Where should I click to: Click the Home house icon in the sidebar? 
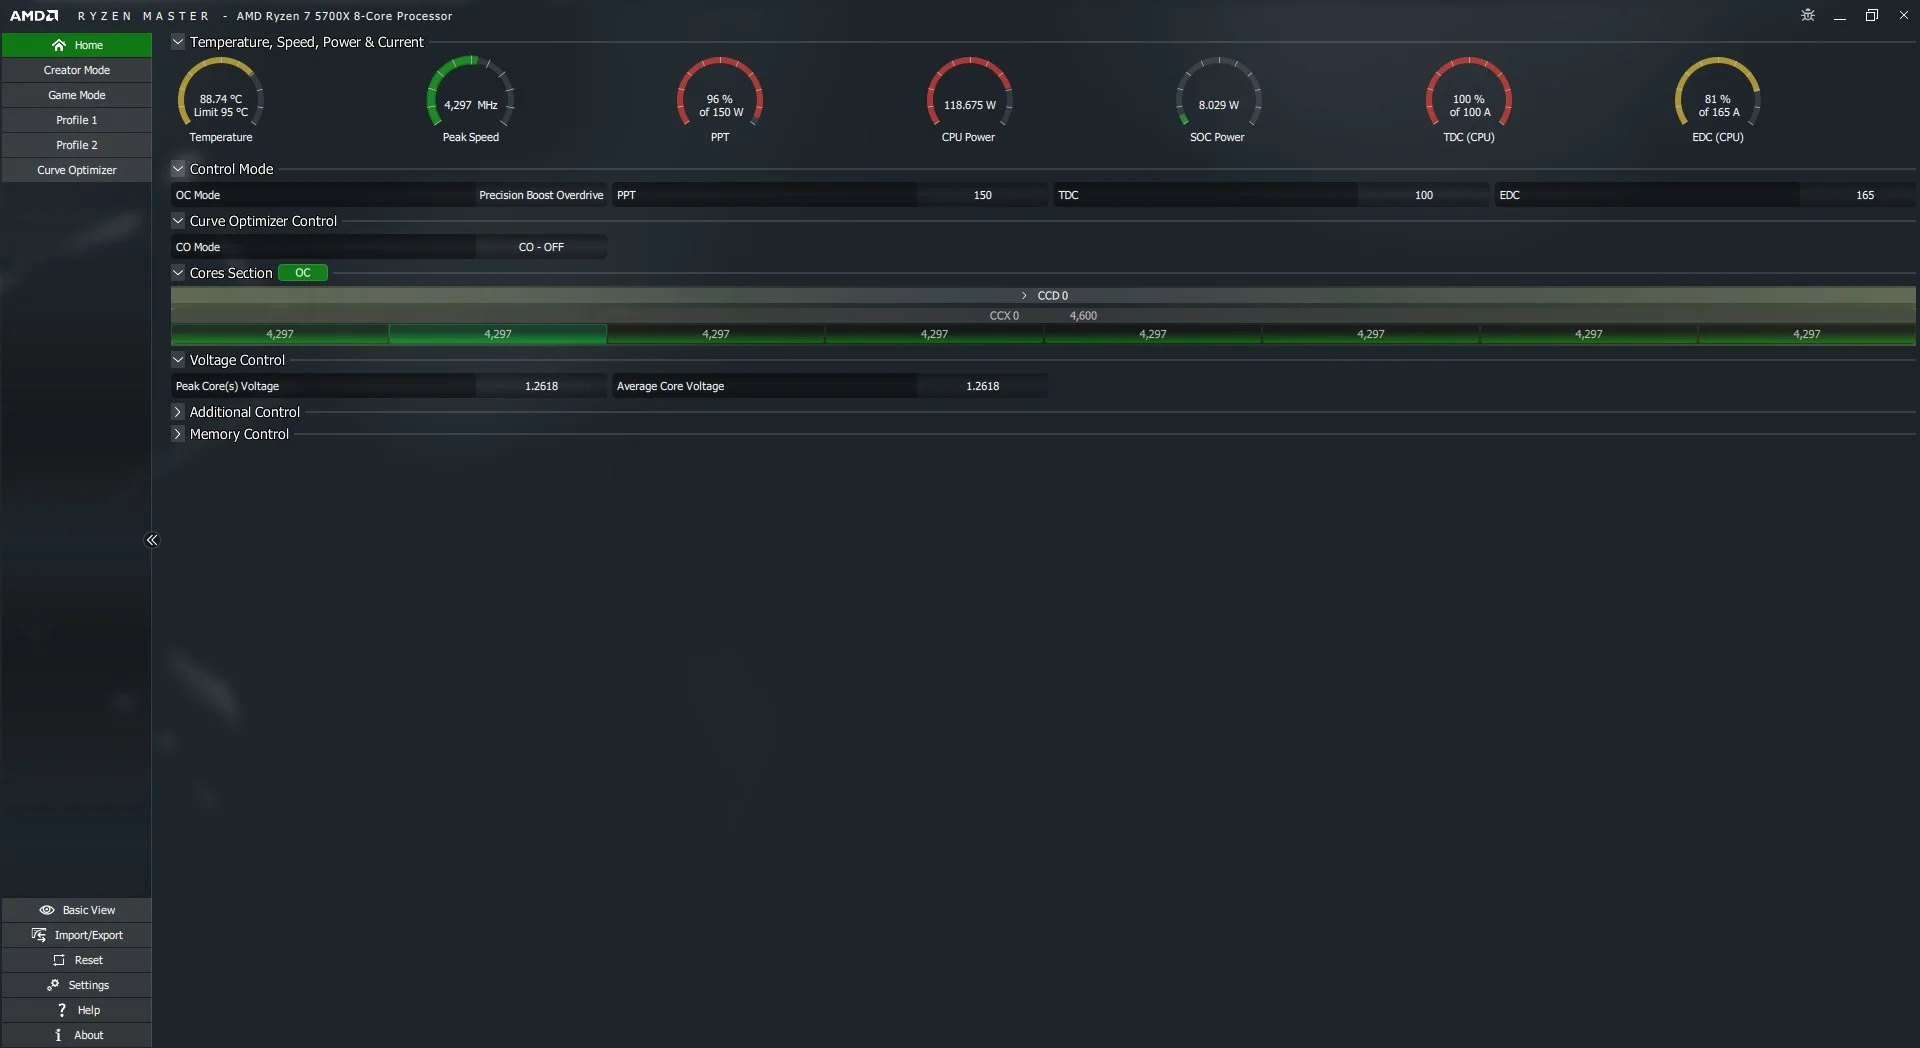click(x=59, y=45)
